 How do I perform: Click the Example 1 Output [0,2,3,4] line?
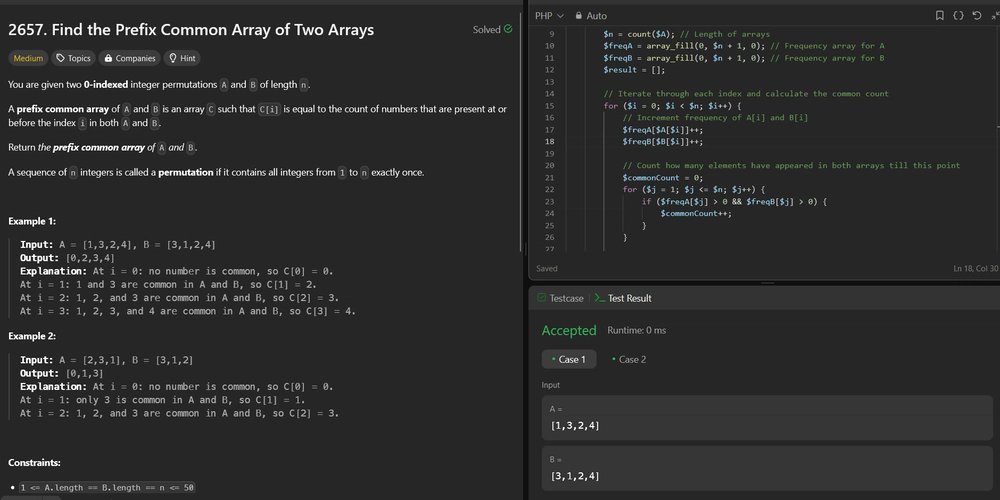click(x=67, y=258)
